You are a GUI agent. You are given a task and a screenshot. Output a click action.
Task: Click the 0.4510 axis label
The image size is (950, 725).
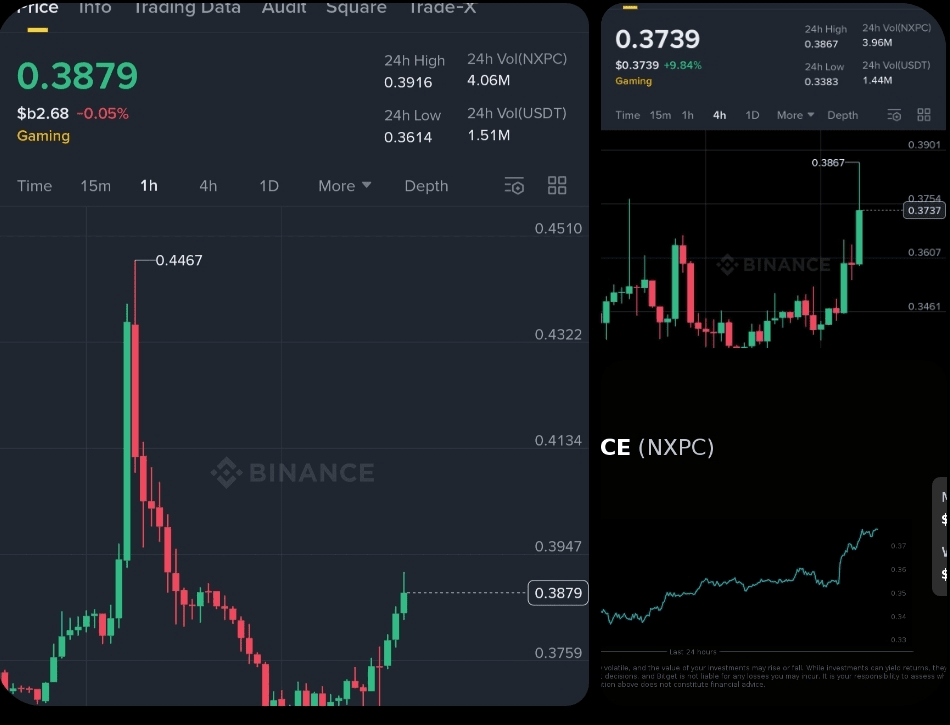coord(558,228)
